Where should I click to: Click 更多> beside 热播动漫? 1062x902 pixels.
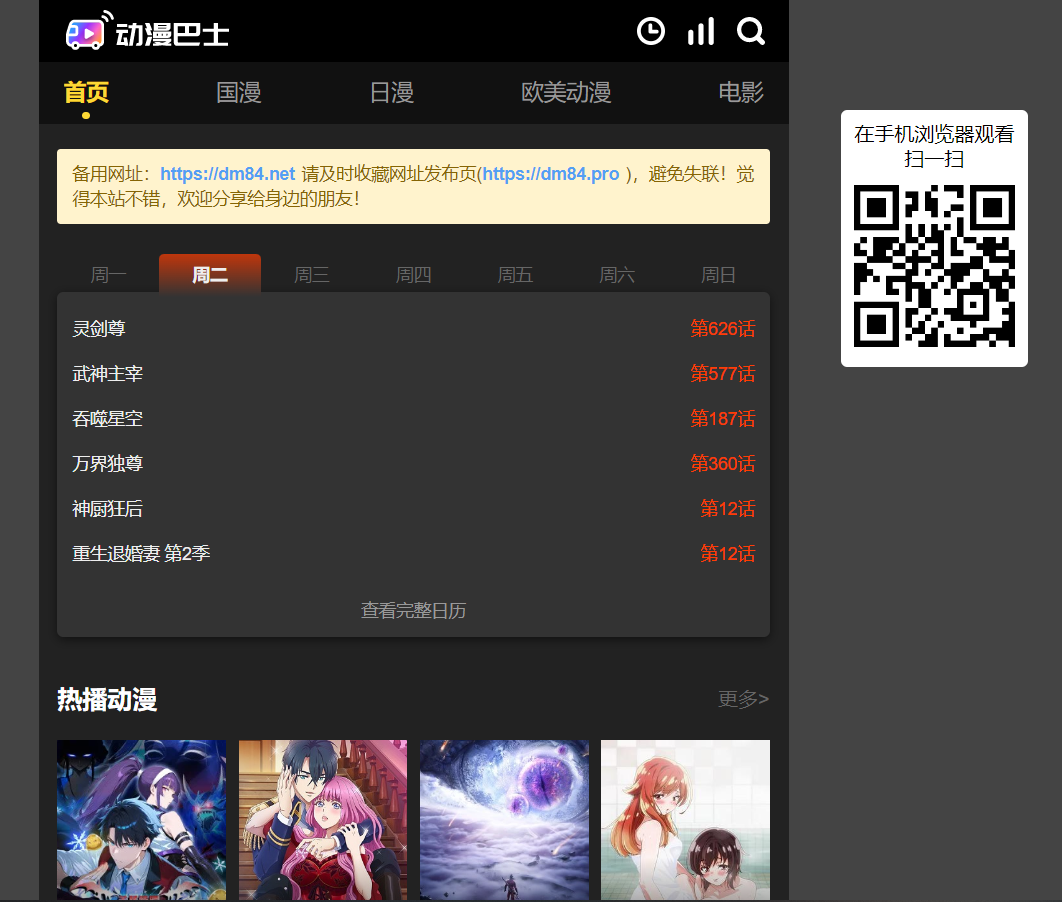743,699
